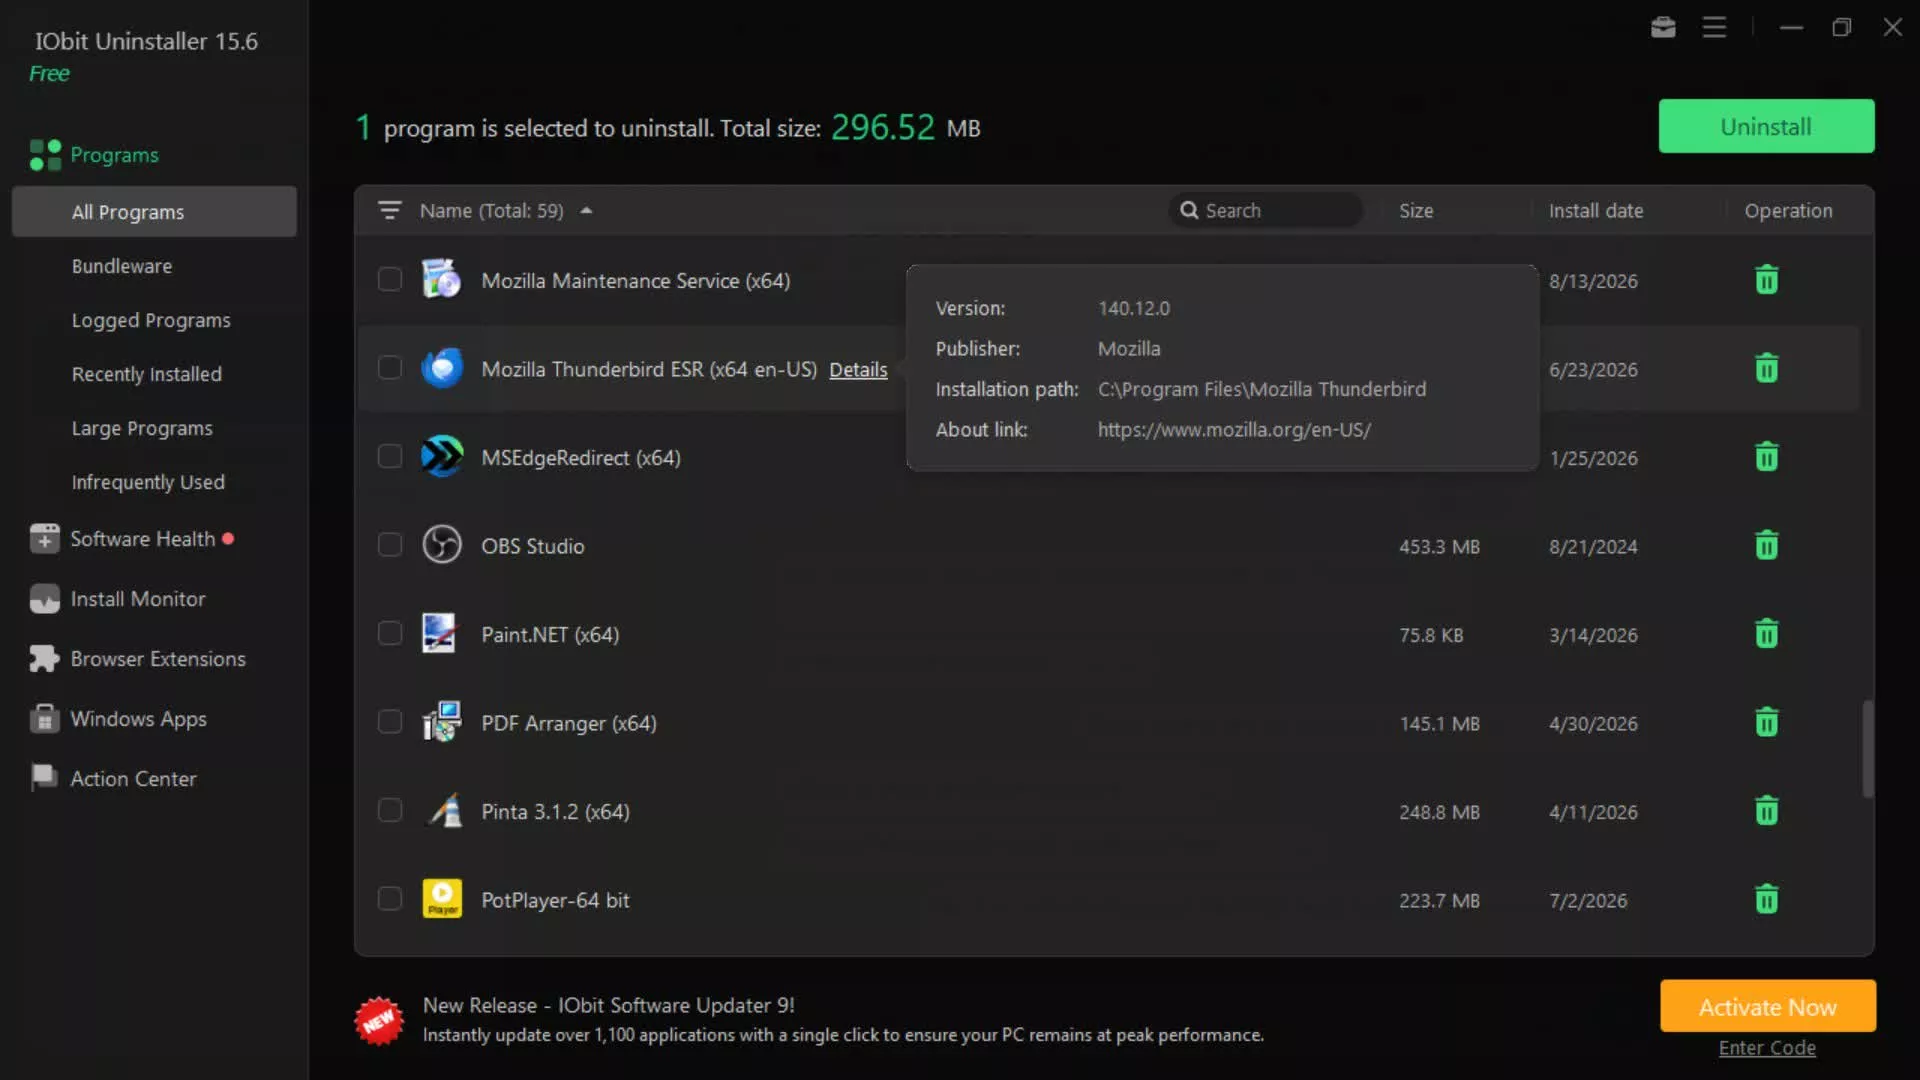Click the MSEdgeRedirect app icon
This screenshot has width=1920, height=1080.
click(x=441, y=456)
